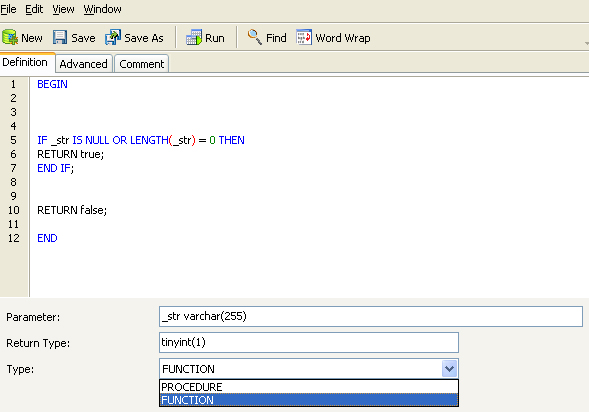Click the New label in toolbar
Image resolution: width=589 pixels, height=412 pixels.
(32, 38)
